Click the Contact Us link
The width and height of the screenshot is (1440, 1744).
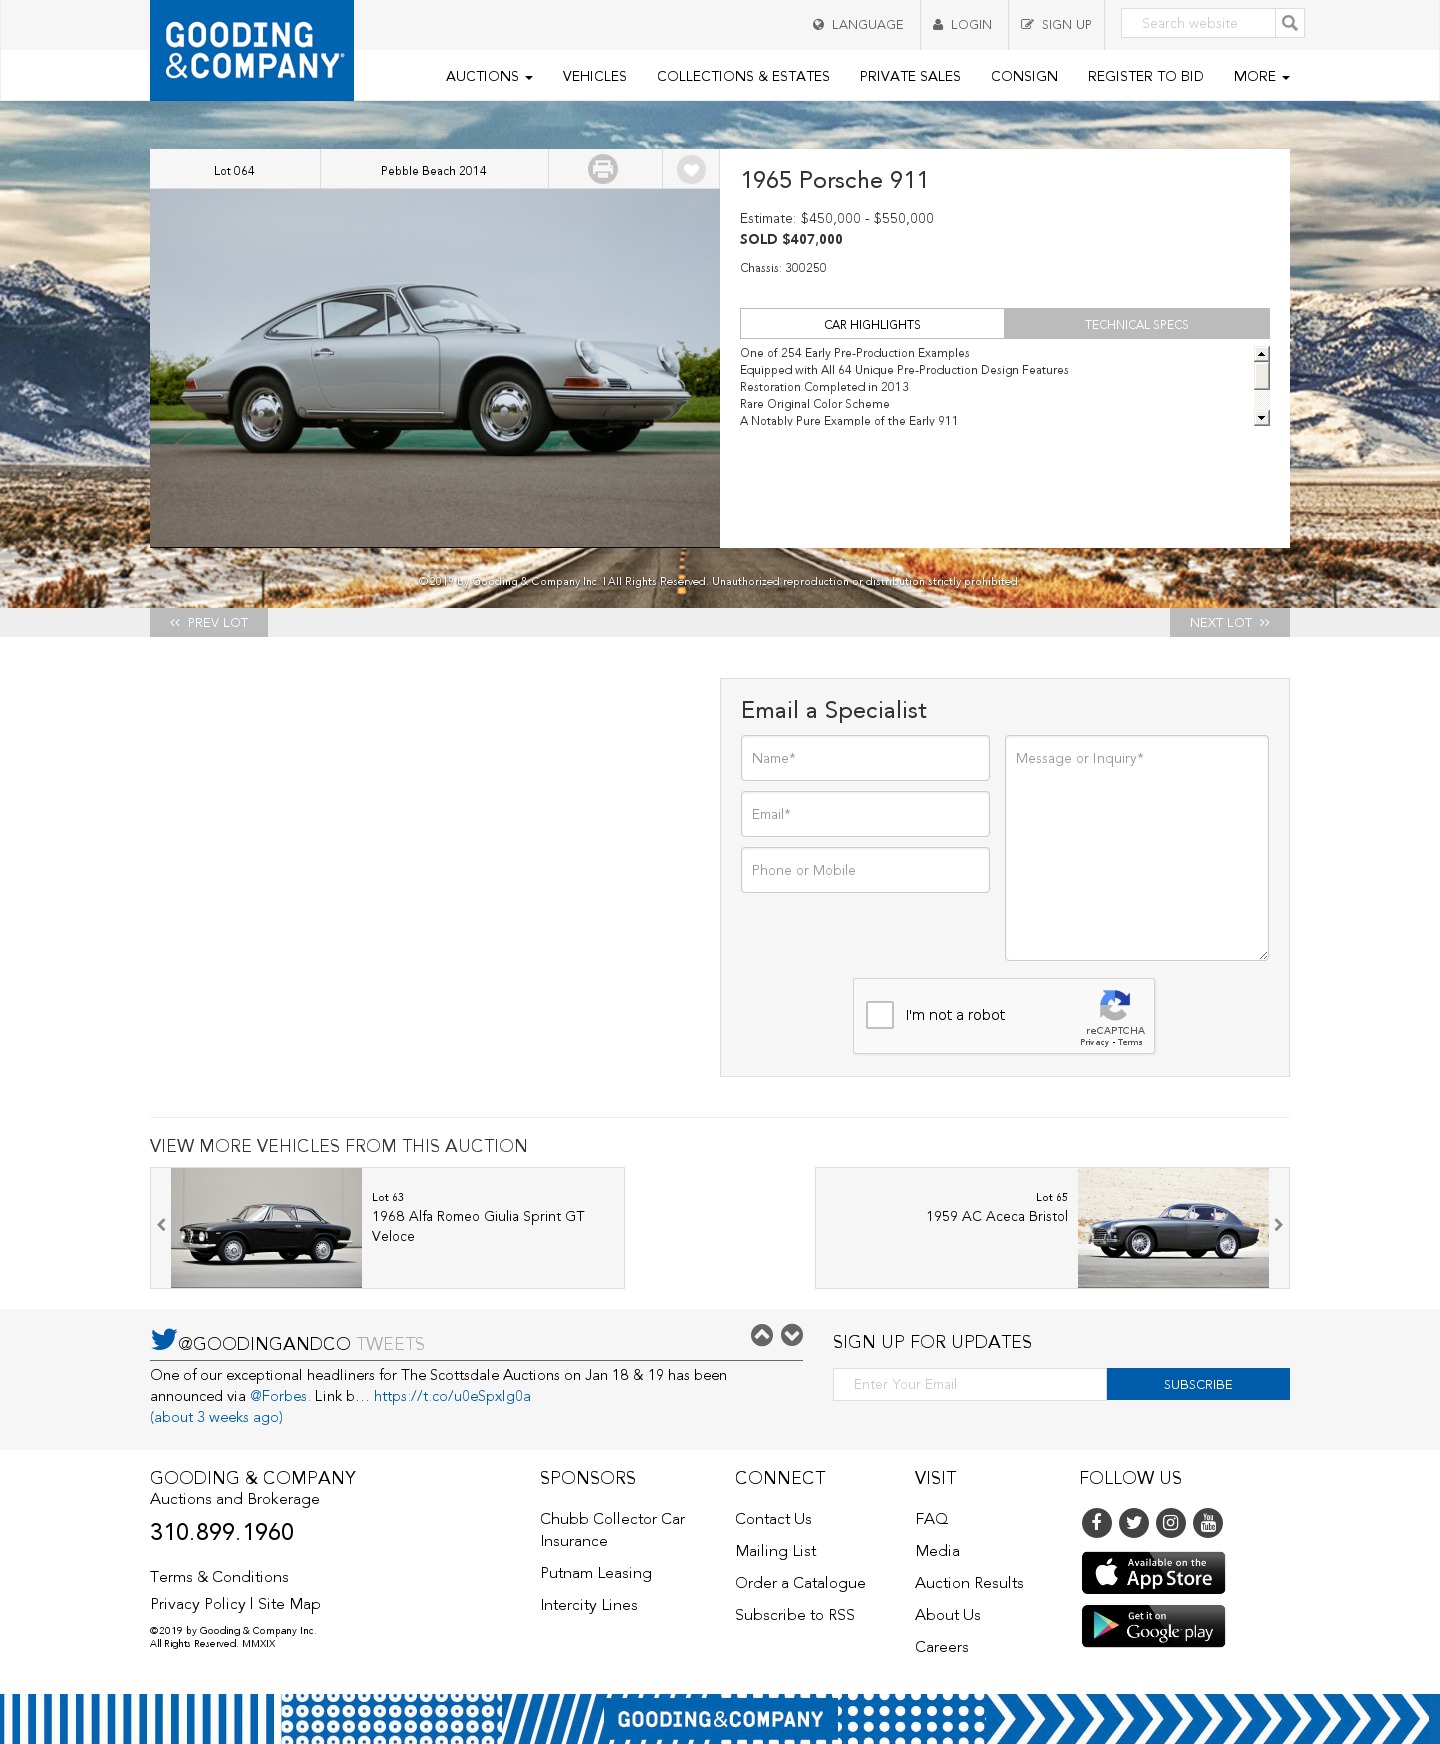point(773,1519)
